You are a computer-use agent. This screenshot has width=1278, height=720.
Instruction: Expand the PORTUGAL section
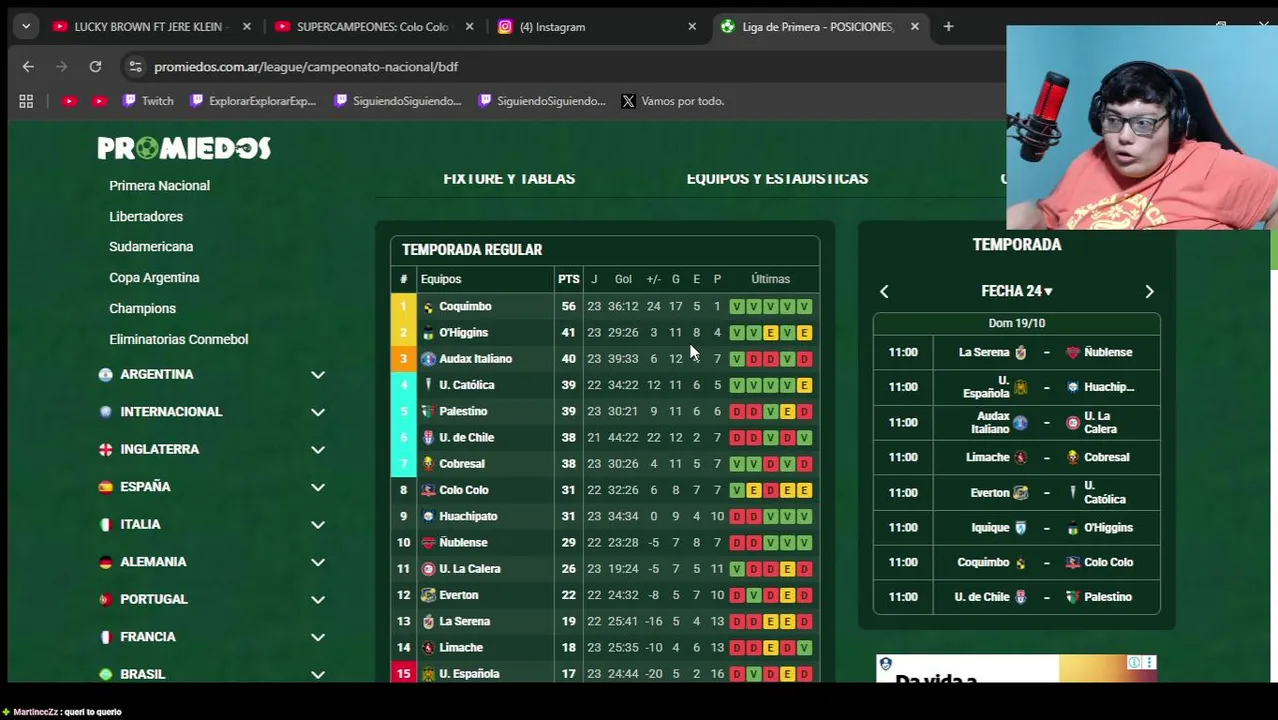(x=318, y=599)
